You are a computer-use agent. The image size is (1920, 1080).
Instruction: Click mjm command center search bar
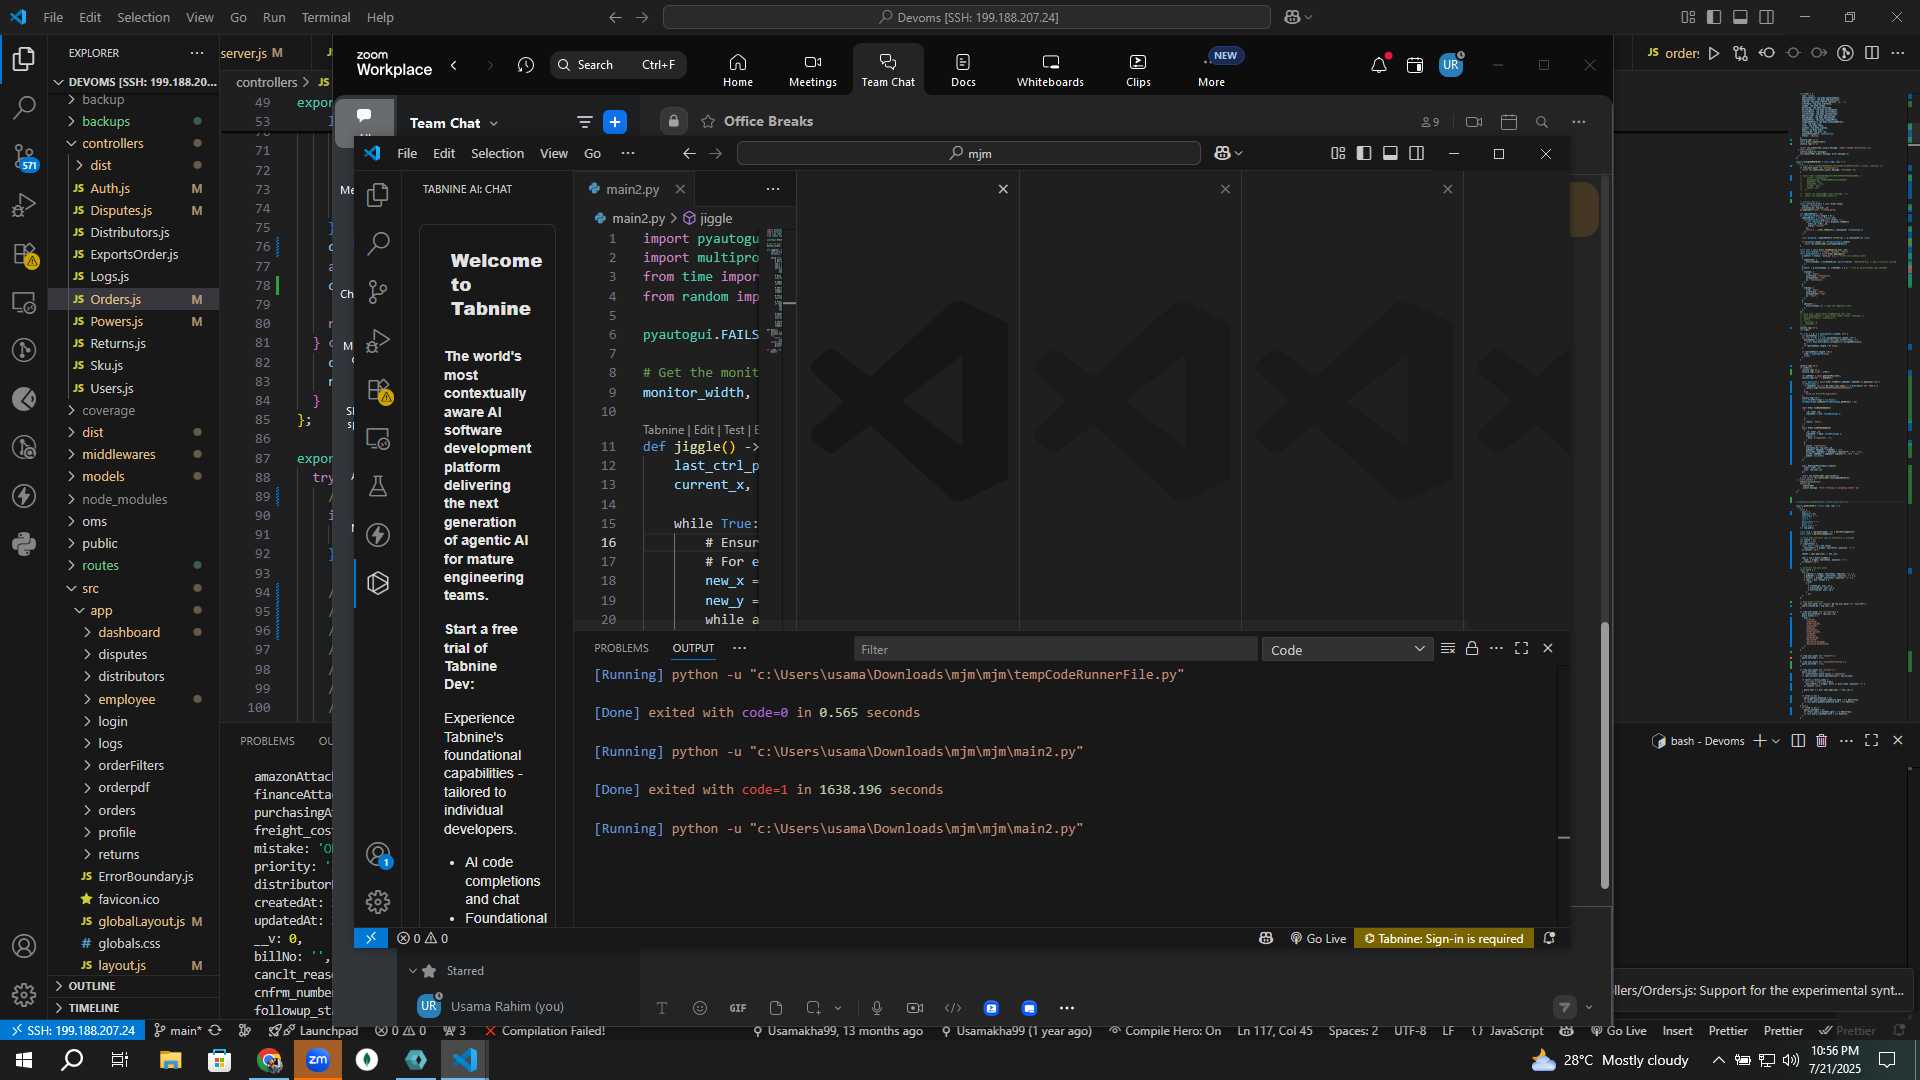[968, 153]
